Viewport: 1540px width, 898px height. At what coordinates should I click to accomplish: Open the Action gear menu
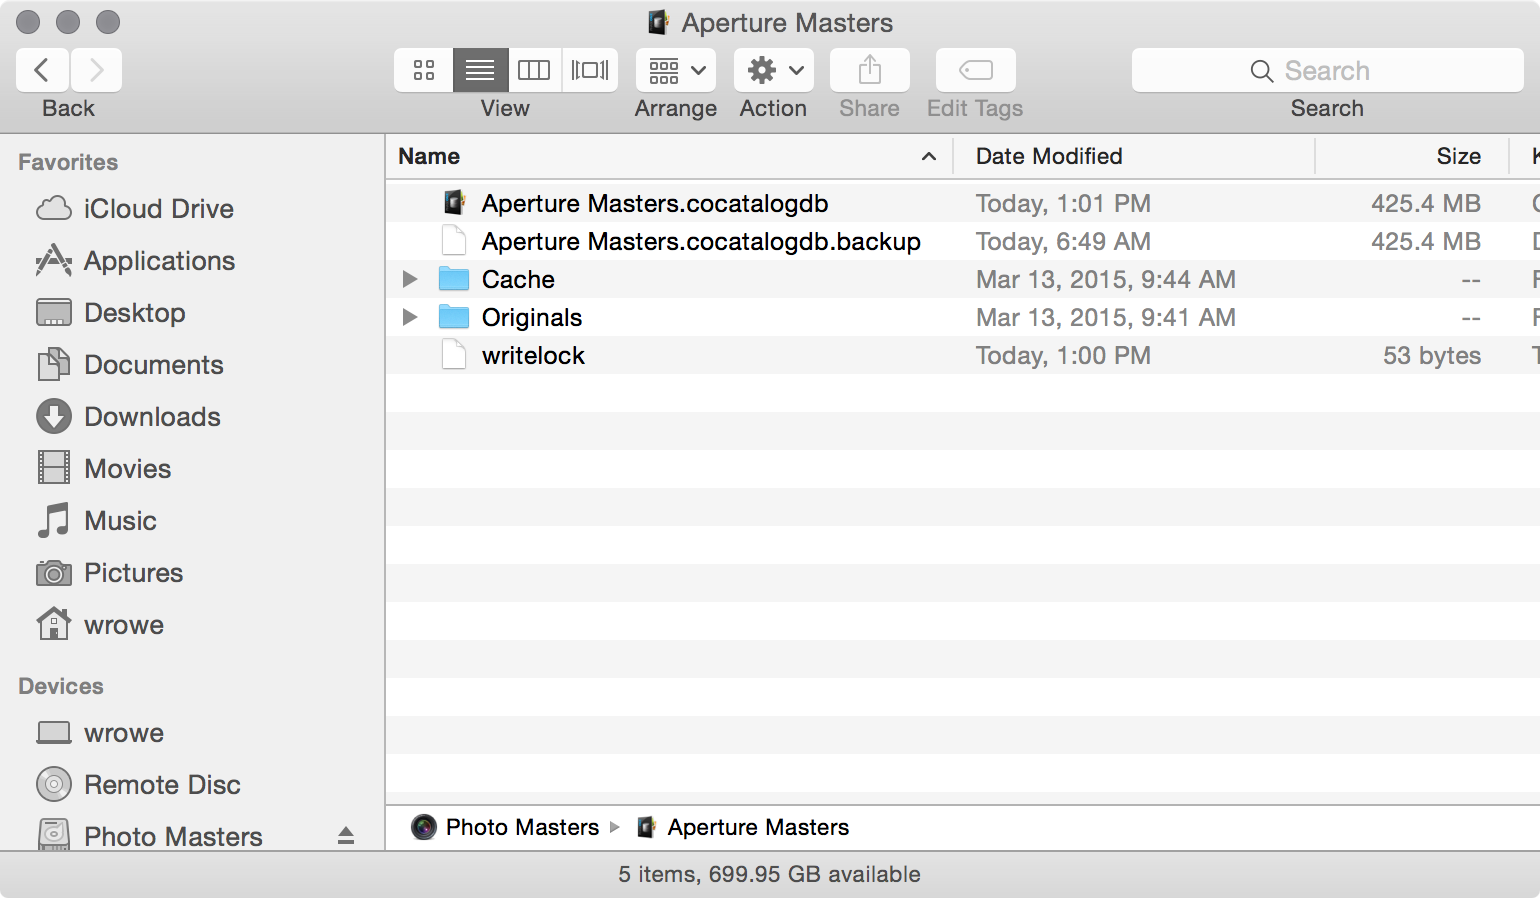click(x=774, y=70)
